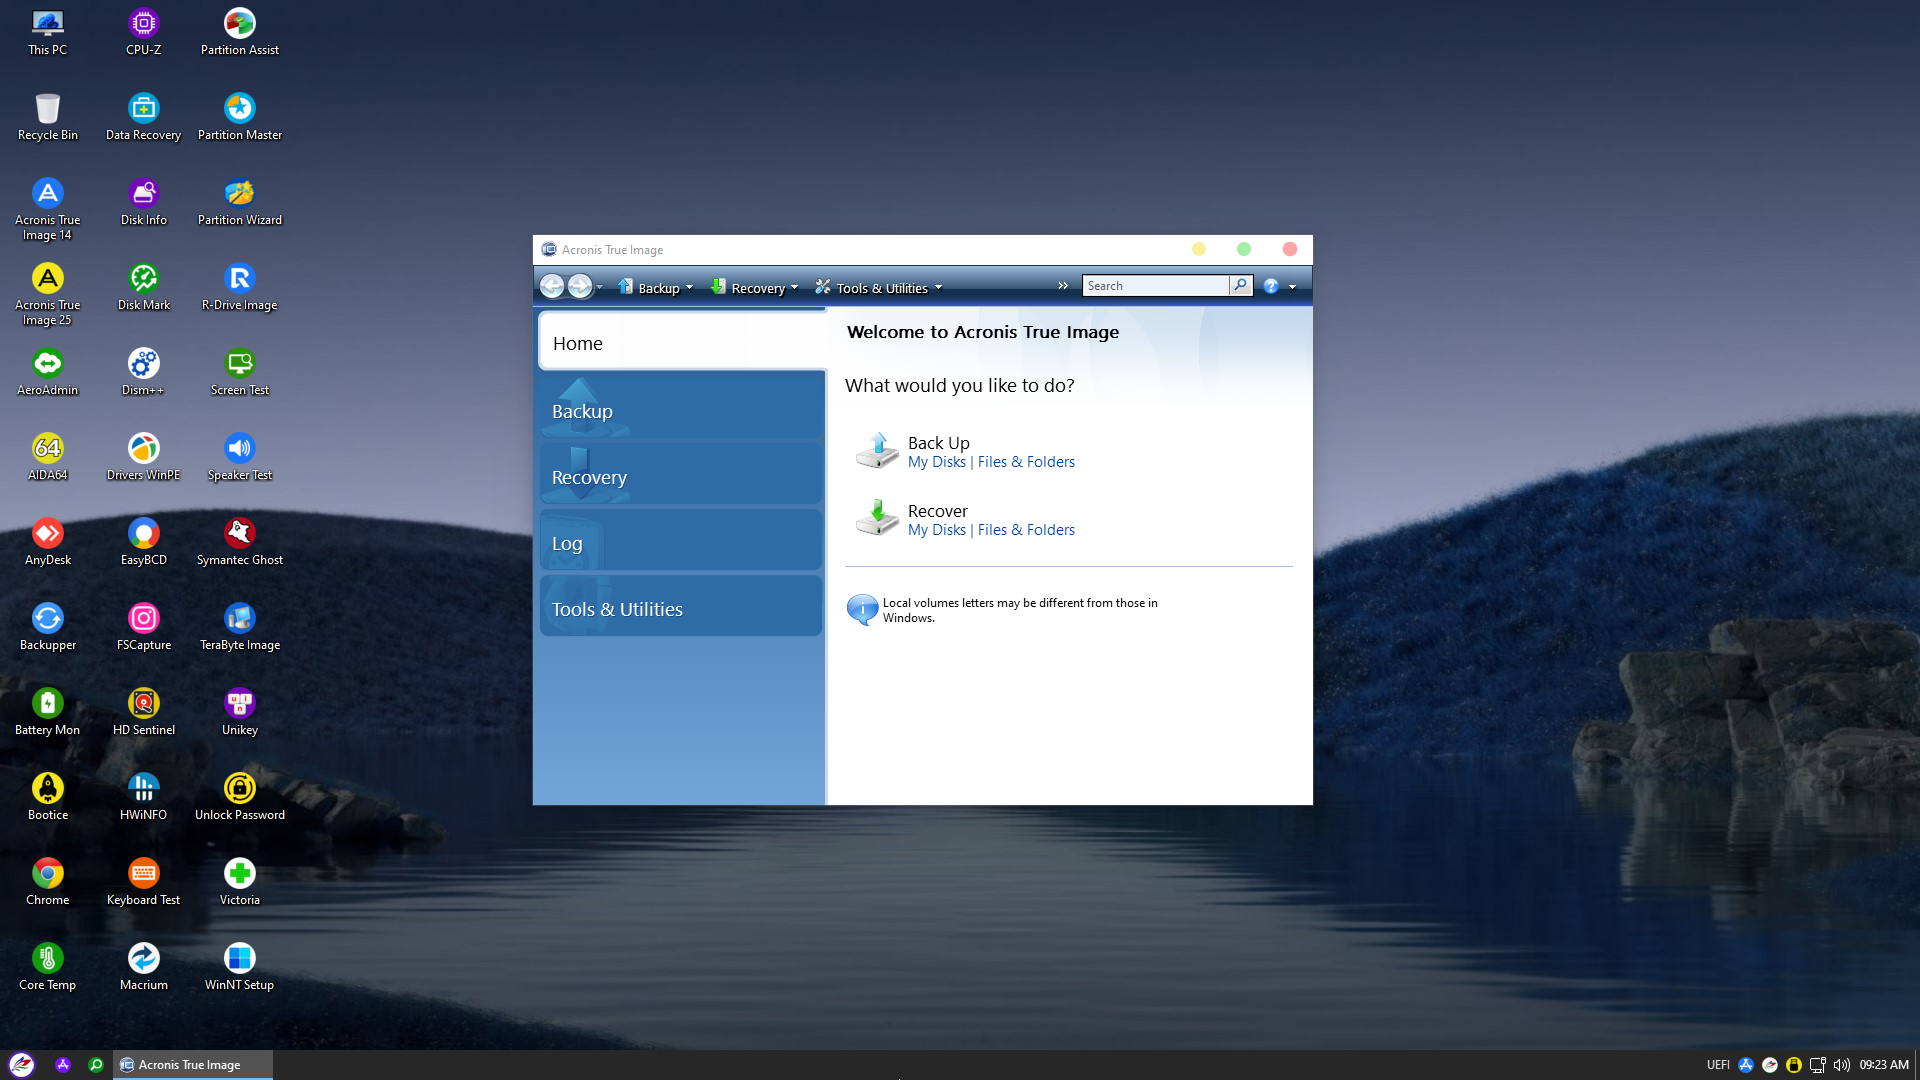
Task: Click the Back Up disk icon
Action: 877,451
